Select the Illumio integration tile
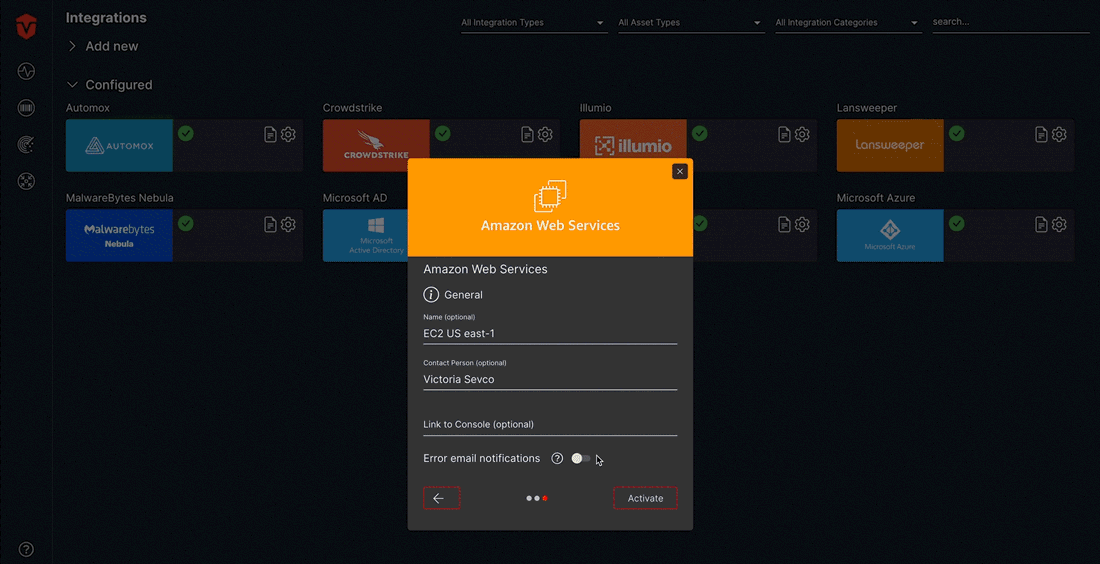Viewport: 1100px width, 564px height. point(633,139)
